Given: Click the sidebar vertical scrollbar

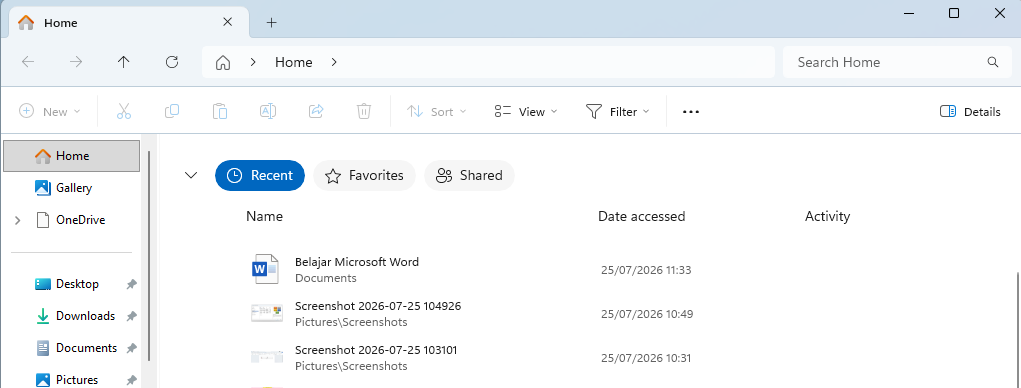Looking at the screenshot, I should [x=150, y=256].
